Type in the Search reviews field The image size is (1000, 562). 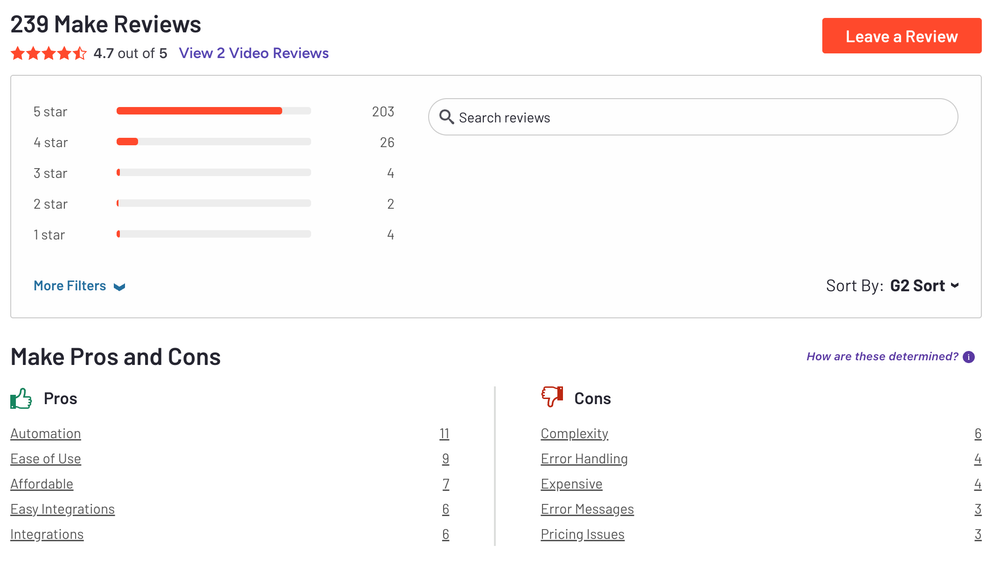[700, 118]
